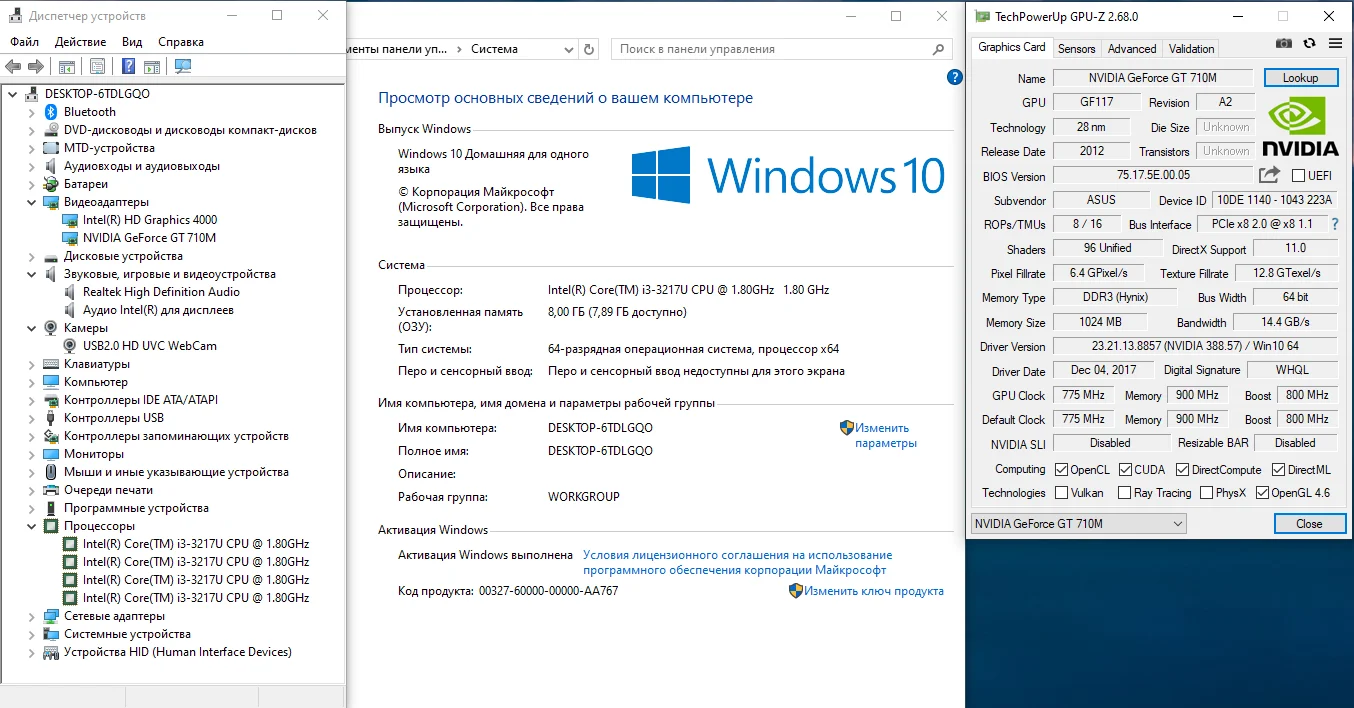The width and height of the screenshot is (1354, 708).
Task: Select Аудио Intel(R) для дисплеев device
Action: 158,310
